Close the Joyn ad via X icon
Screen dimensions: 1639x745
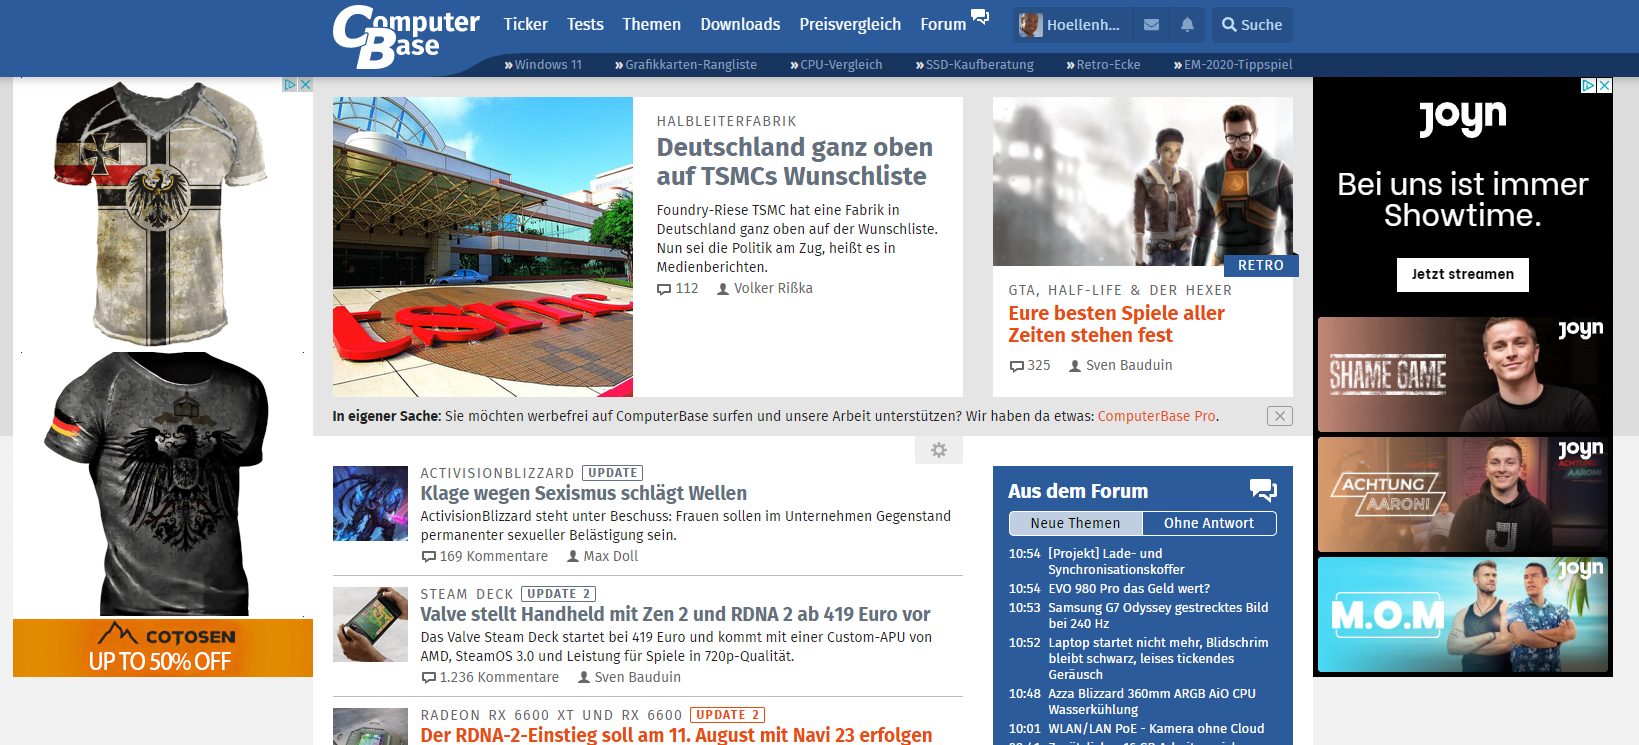point(1604,86)
